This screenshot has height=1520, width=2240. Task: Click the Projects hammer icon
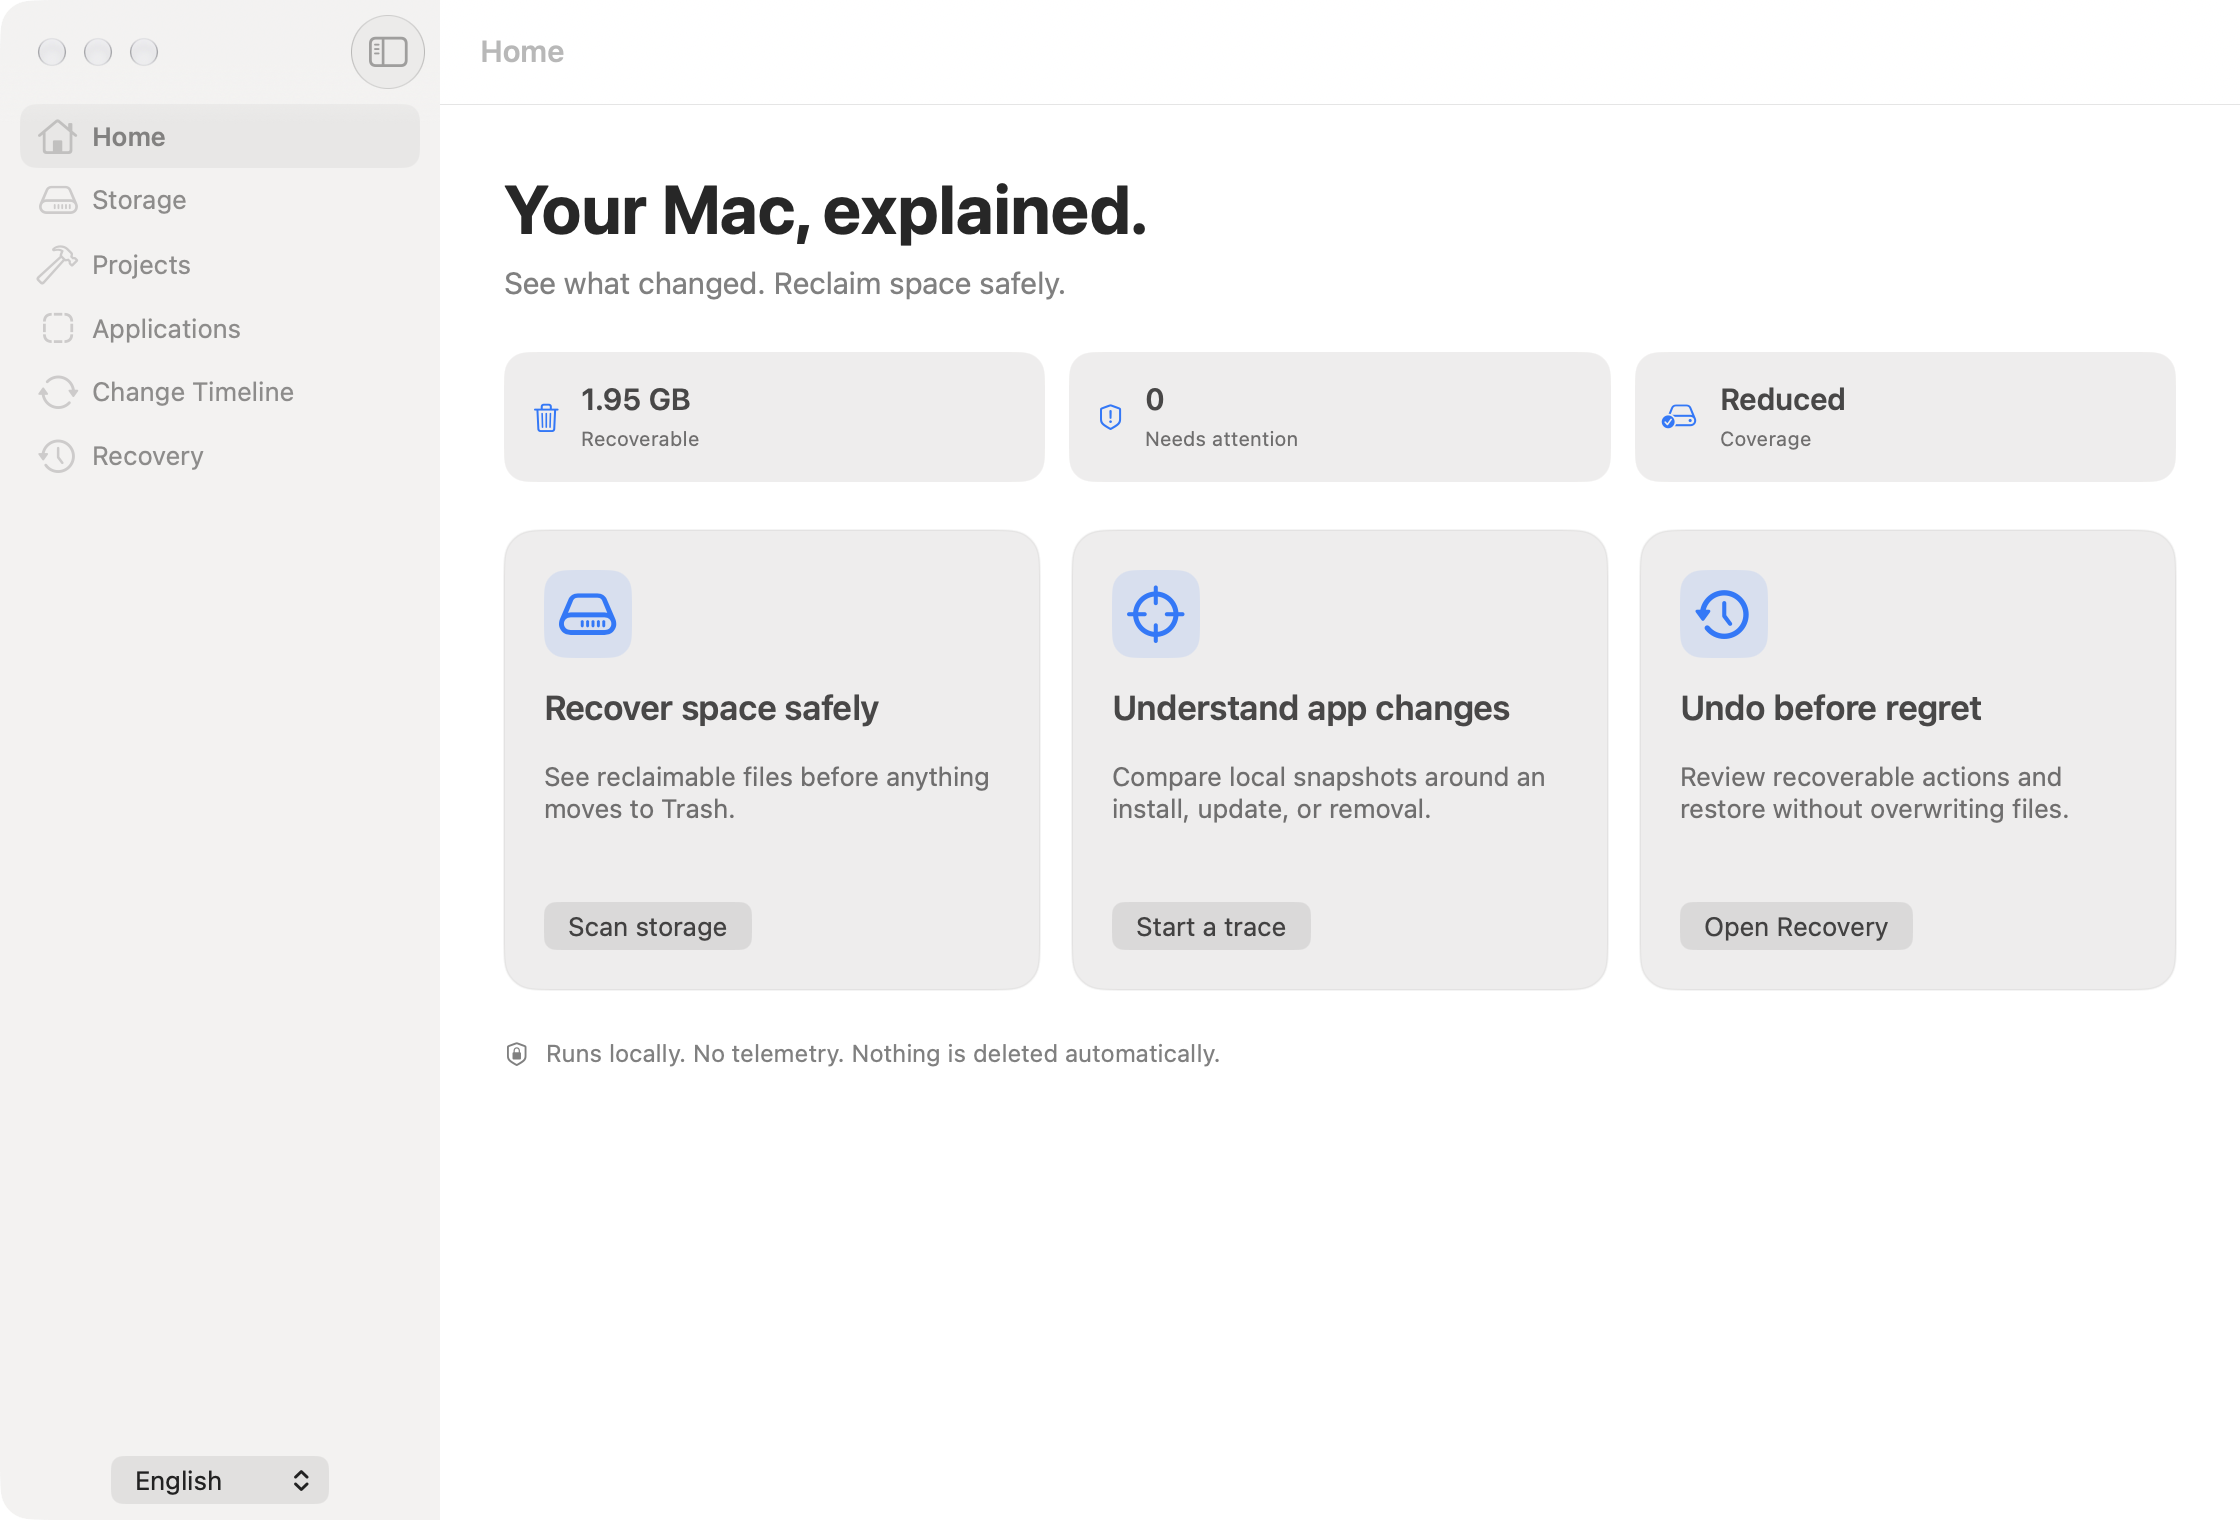(57, 265)
